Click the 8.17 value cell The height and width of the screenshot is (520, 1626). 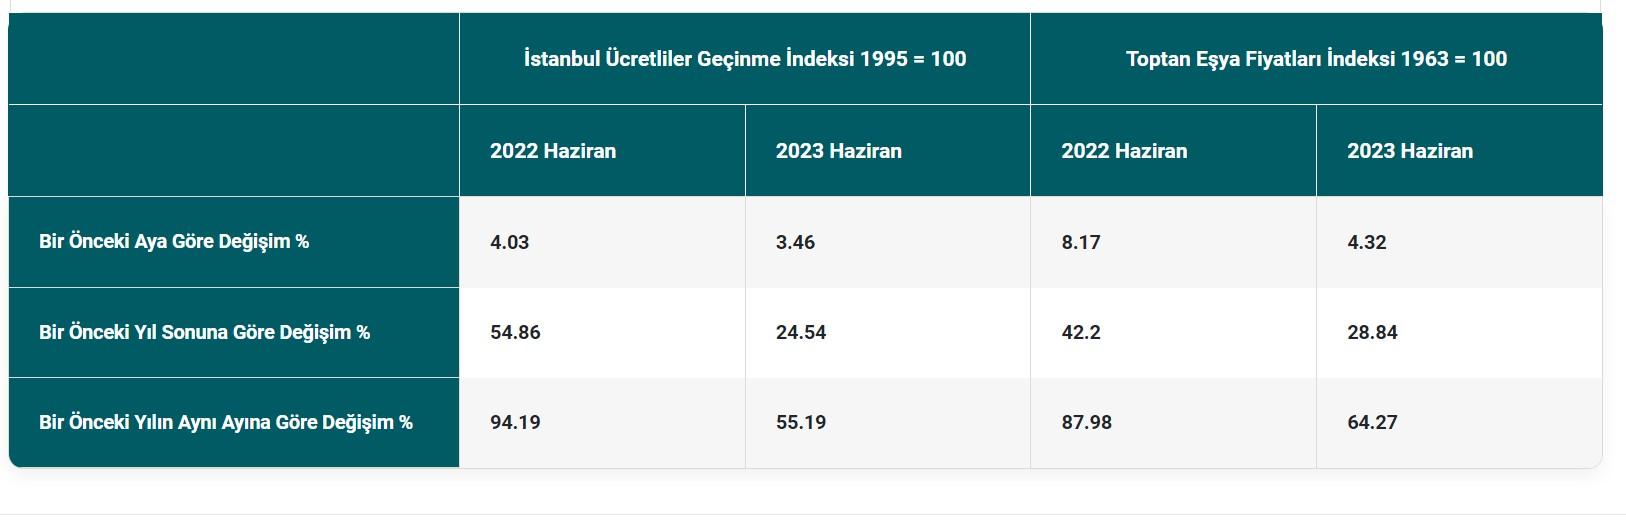[1081, 242]
